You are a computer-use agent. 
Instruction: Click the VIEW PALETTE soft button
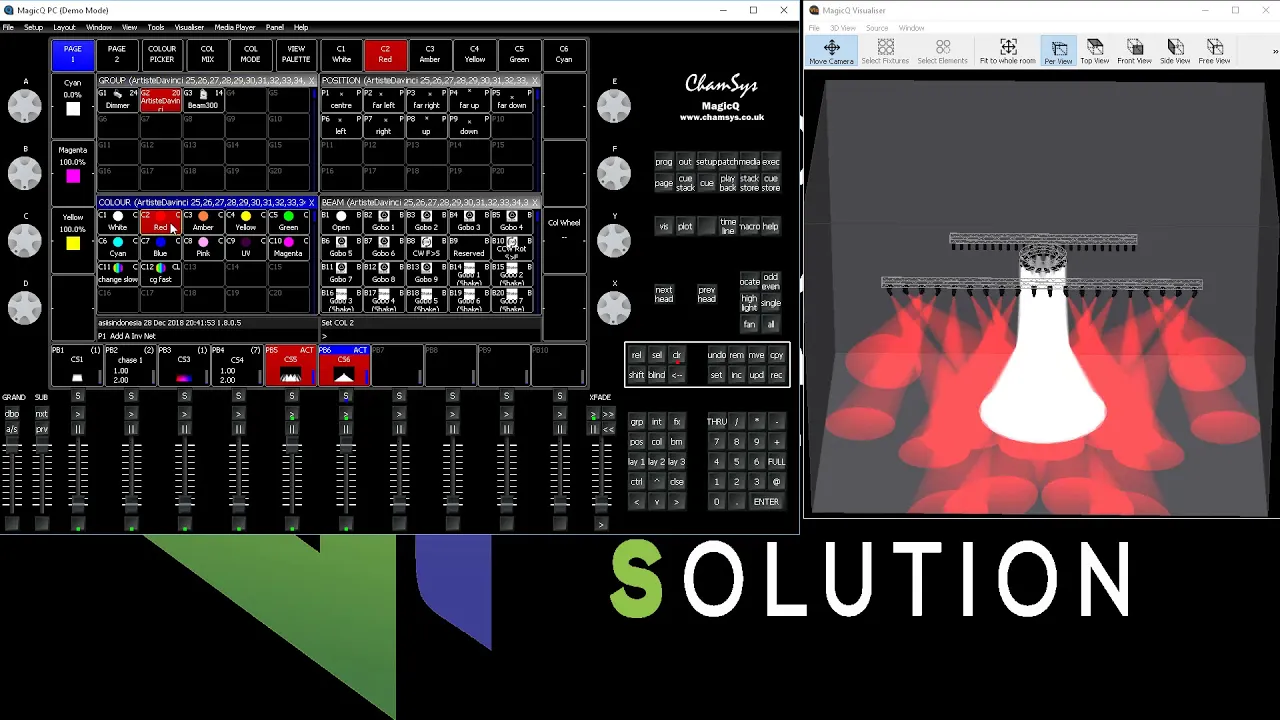(x=296, y=54)
